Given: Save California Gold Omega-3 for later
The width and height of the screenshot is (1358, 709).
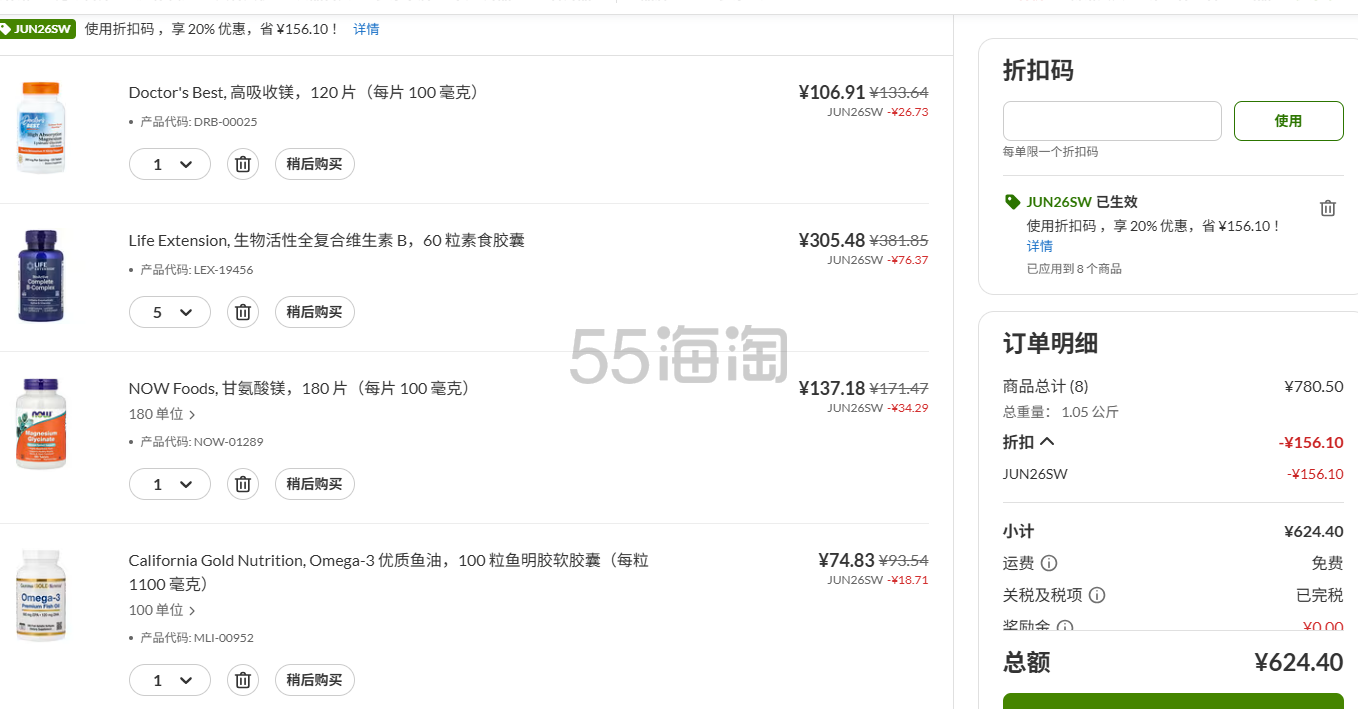Looking at the screenshot, I should tap(315, 680).
